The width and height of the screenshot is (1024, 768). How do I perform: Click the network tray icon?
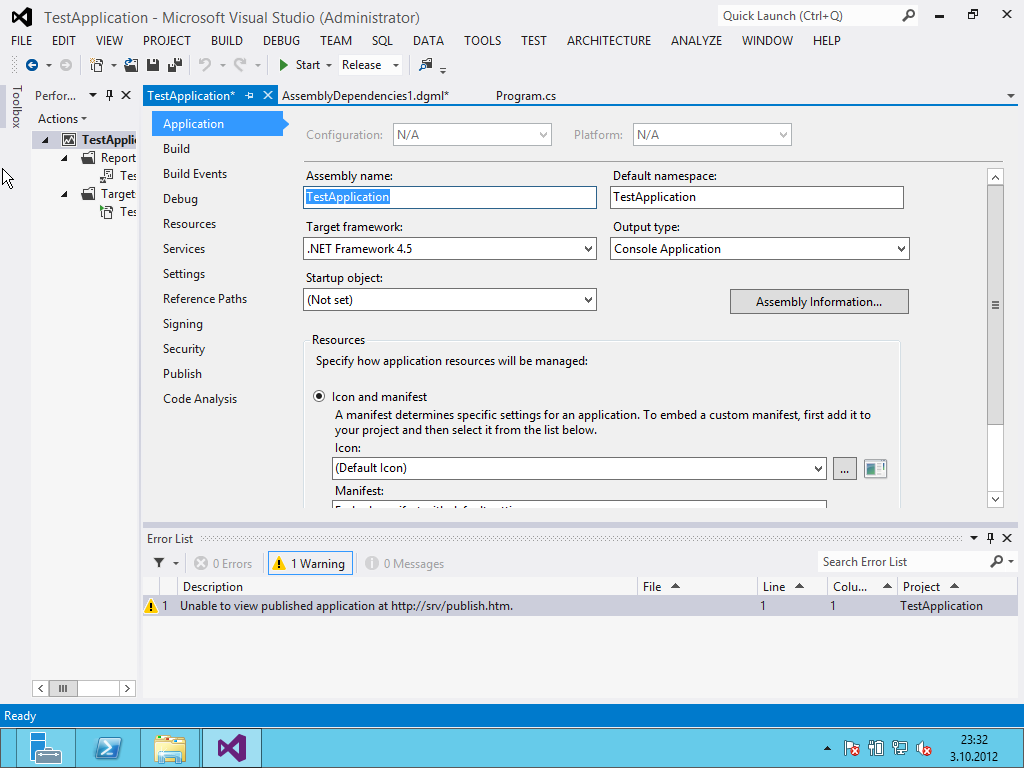point(899,748)
